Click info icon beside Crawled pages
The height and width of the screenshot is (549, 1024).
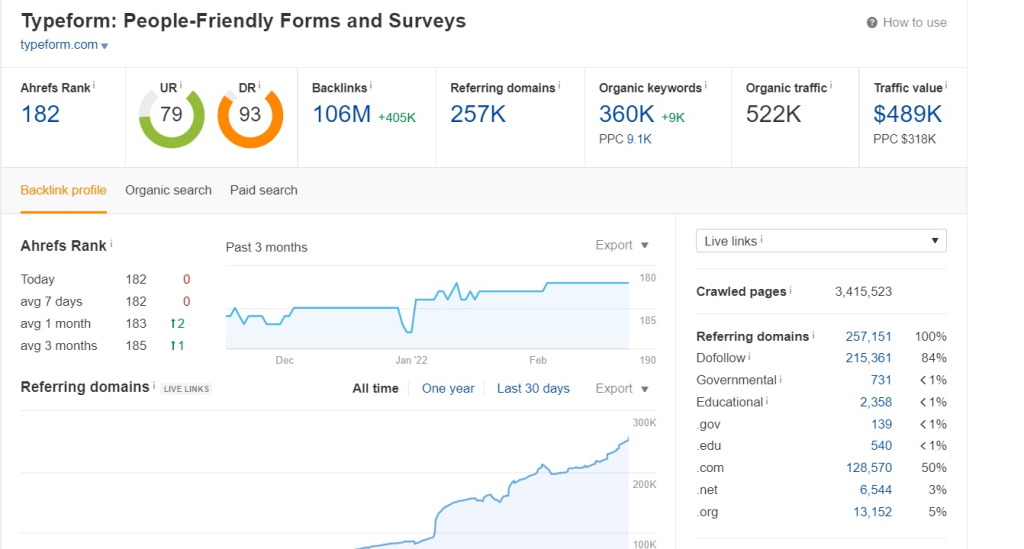[790, 291]
